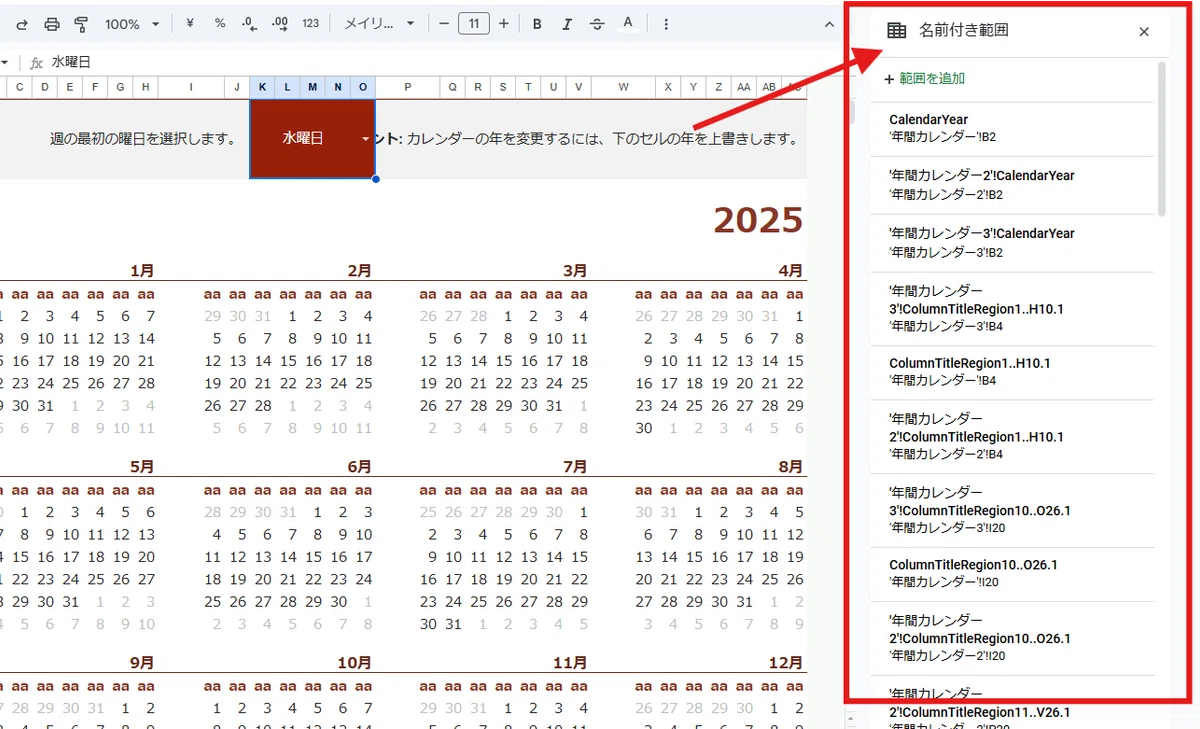Select column K header
This screenshot has width=1200, height=729.
point(262,87)
